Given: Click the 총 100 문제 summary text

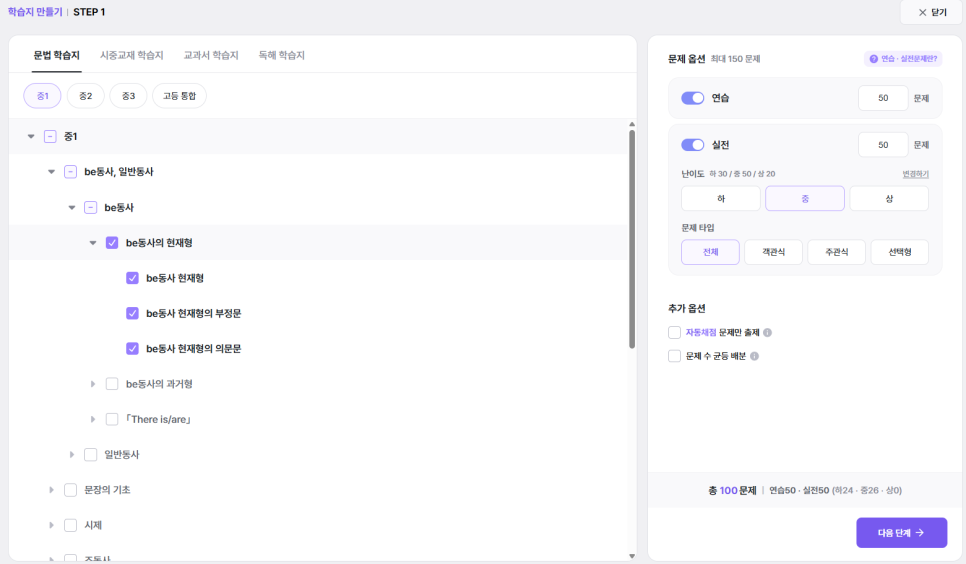Looking at the screenshot, I should coord(732,491).
